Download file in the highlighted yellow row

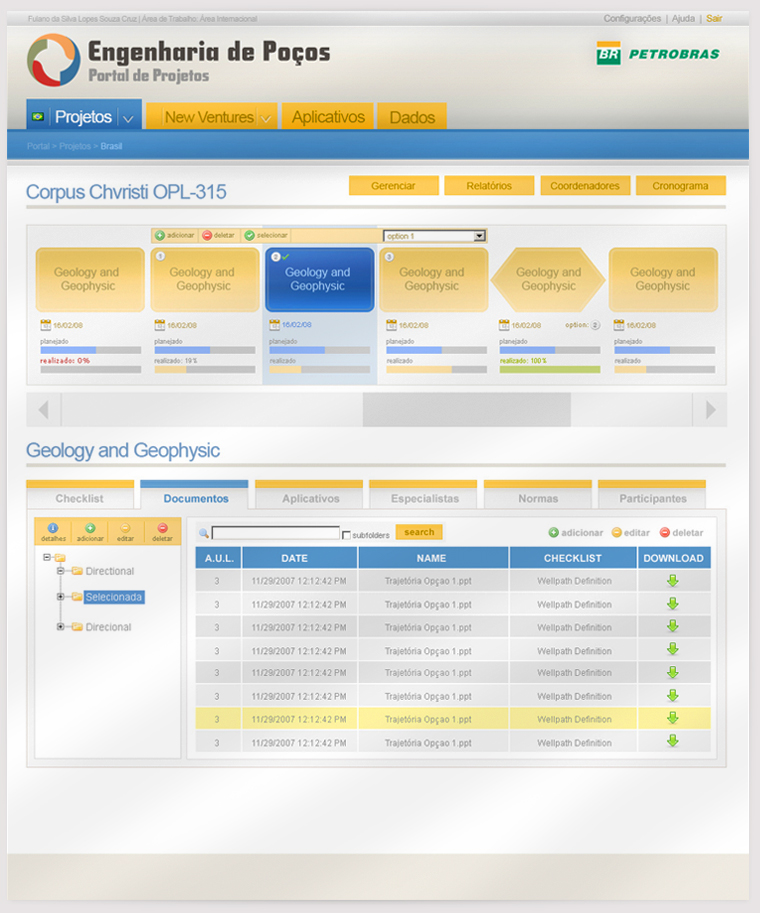[673, 718]
